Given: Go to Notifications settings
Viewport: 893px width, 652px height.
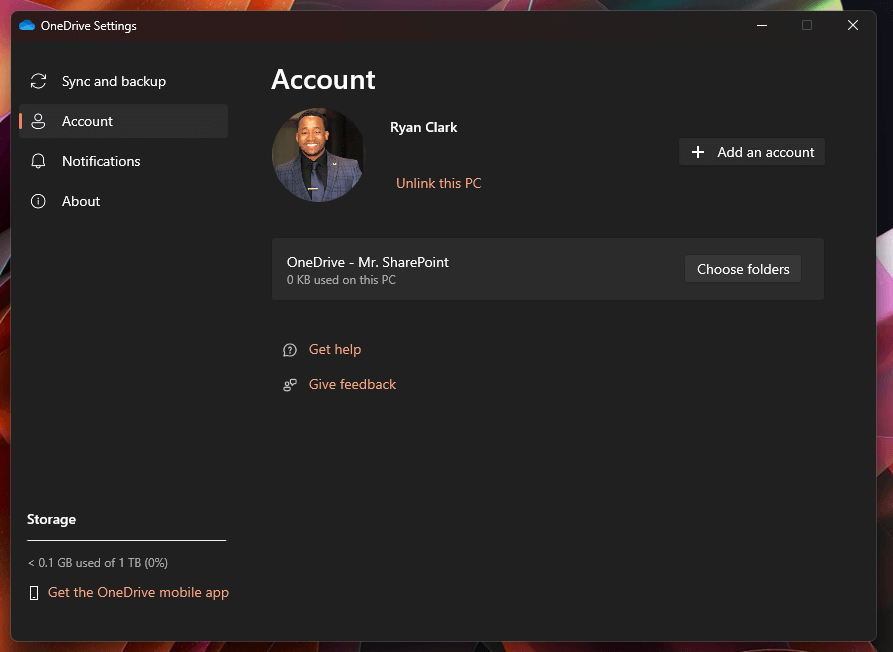Looking at the screenshot, I should [124, 161].
